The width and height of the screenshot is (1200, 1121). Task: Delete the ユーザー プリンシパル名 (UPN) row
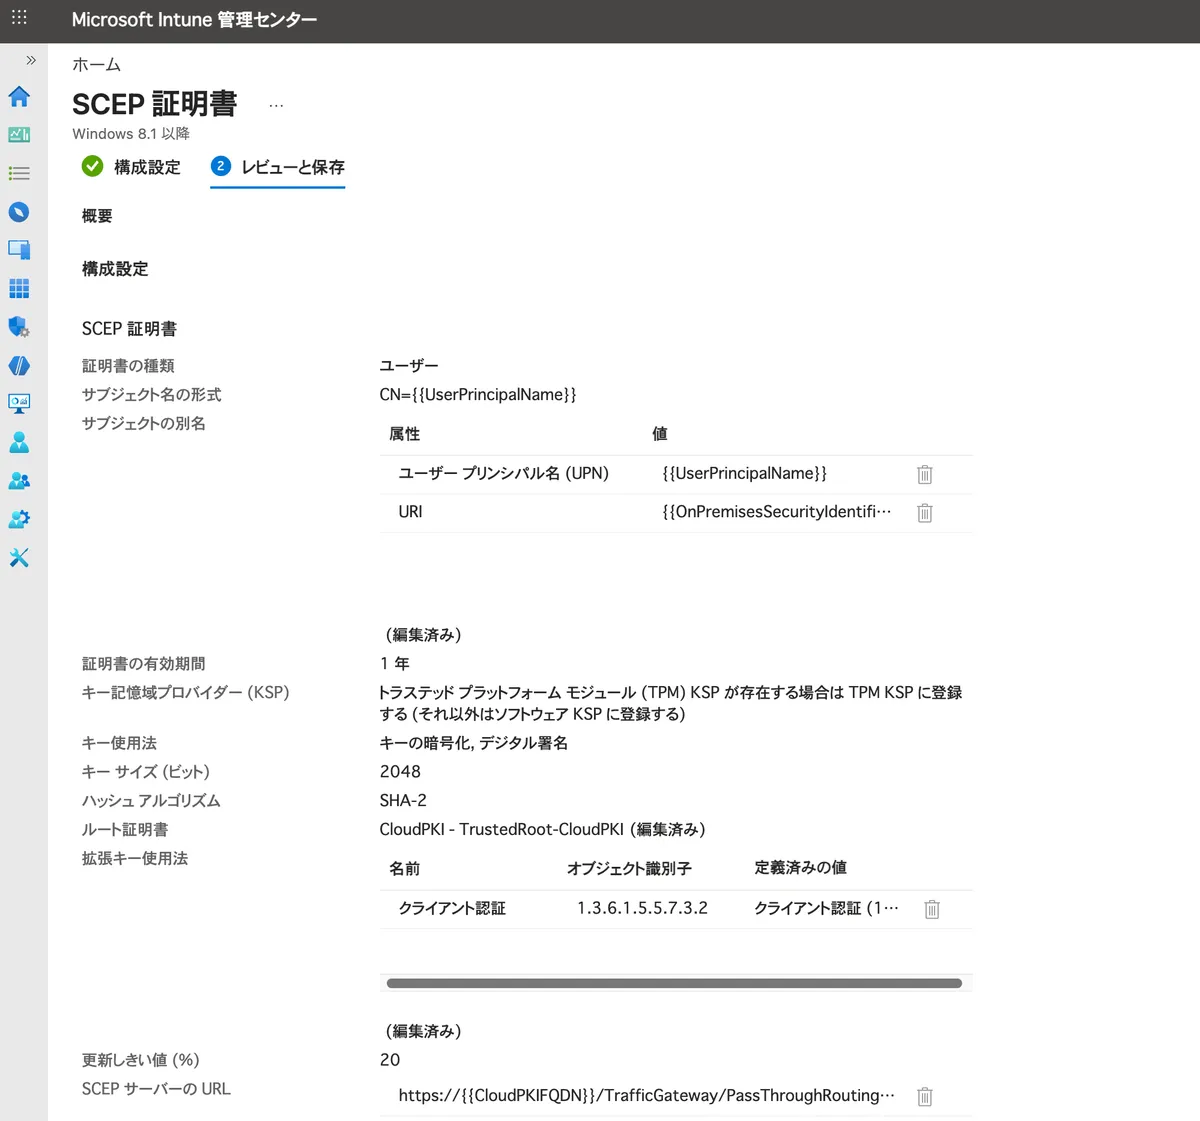point(925,474)
